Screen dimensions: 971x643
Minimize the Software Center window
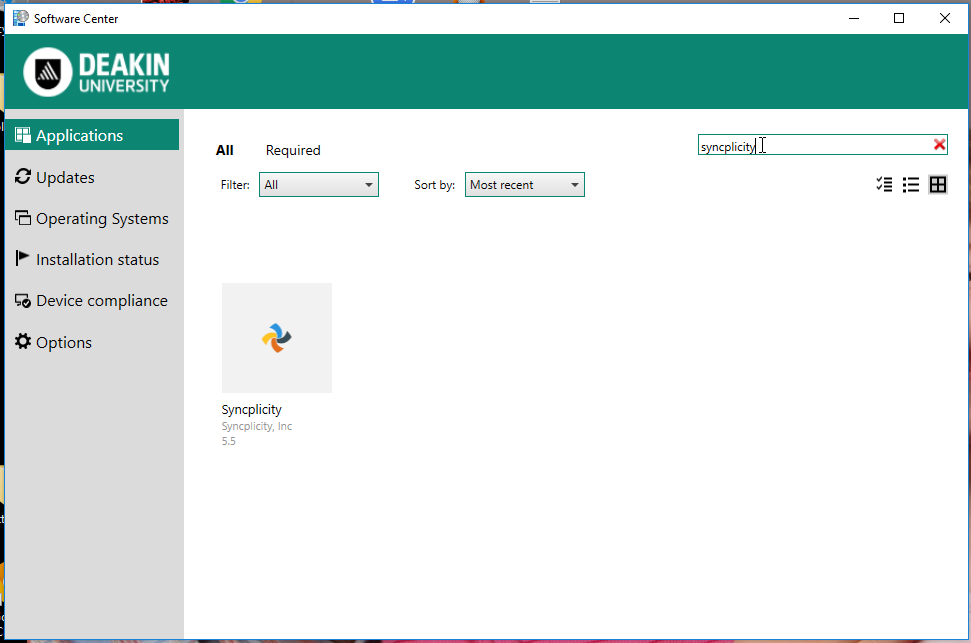click(854, 19)
